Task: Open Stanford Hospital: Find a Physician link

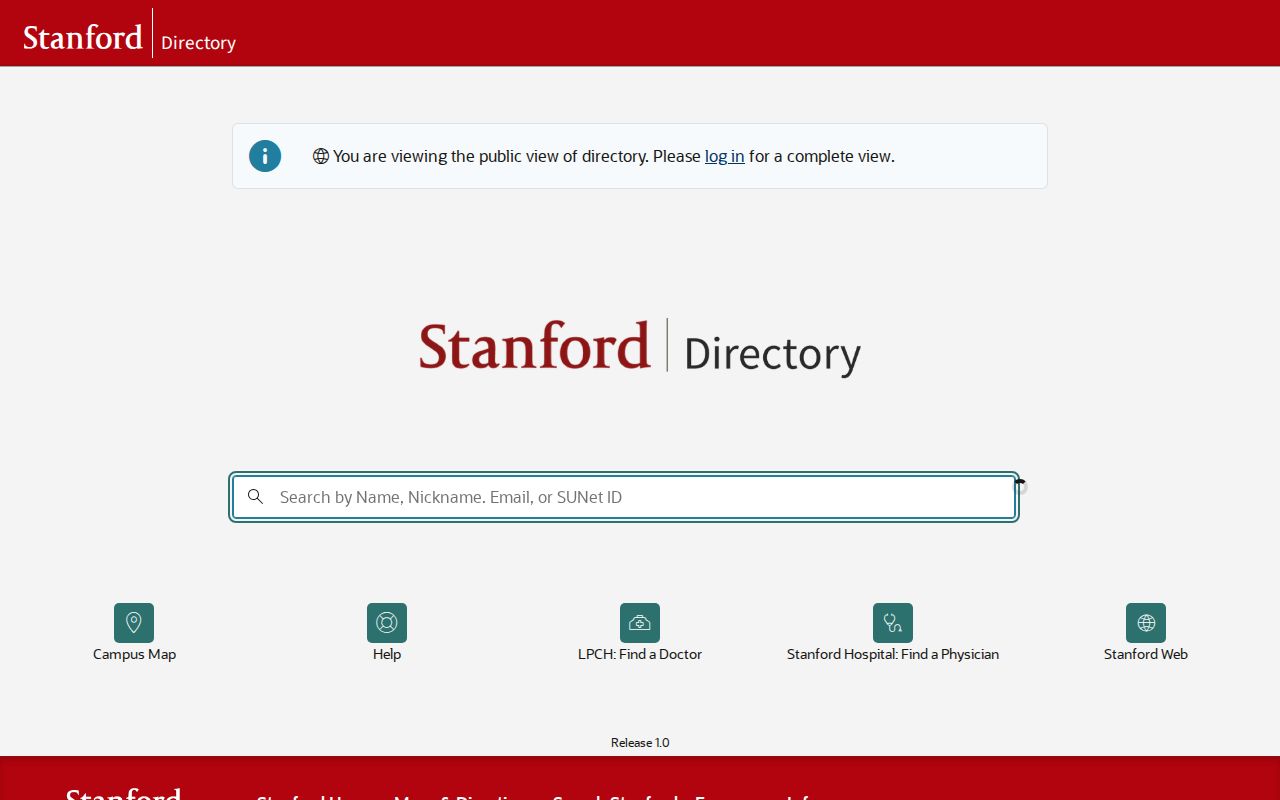Action: pos(893,654)
